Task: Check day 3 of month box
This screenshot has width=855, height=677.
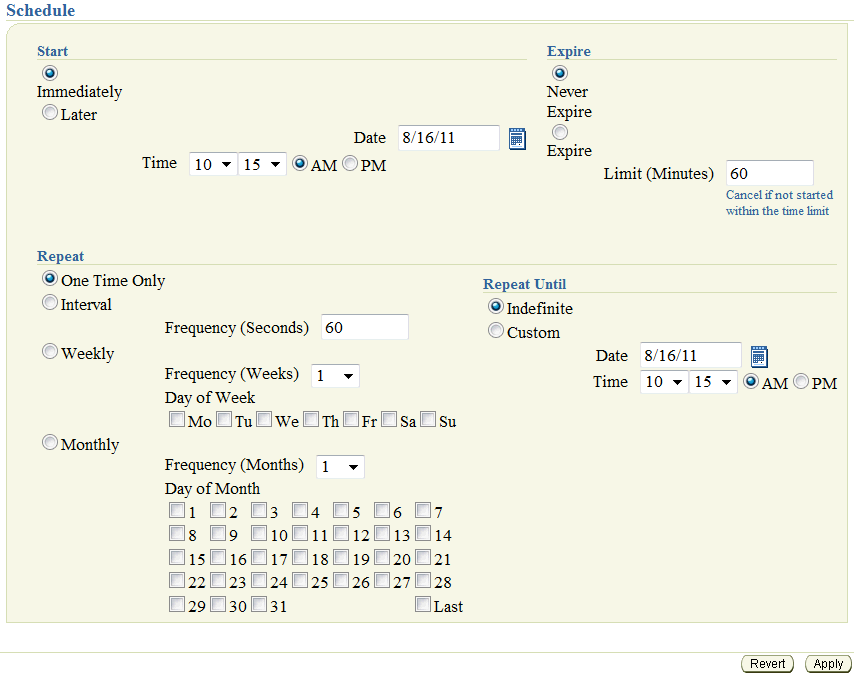Action: click(x=259, y=510)
